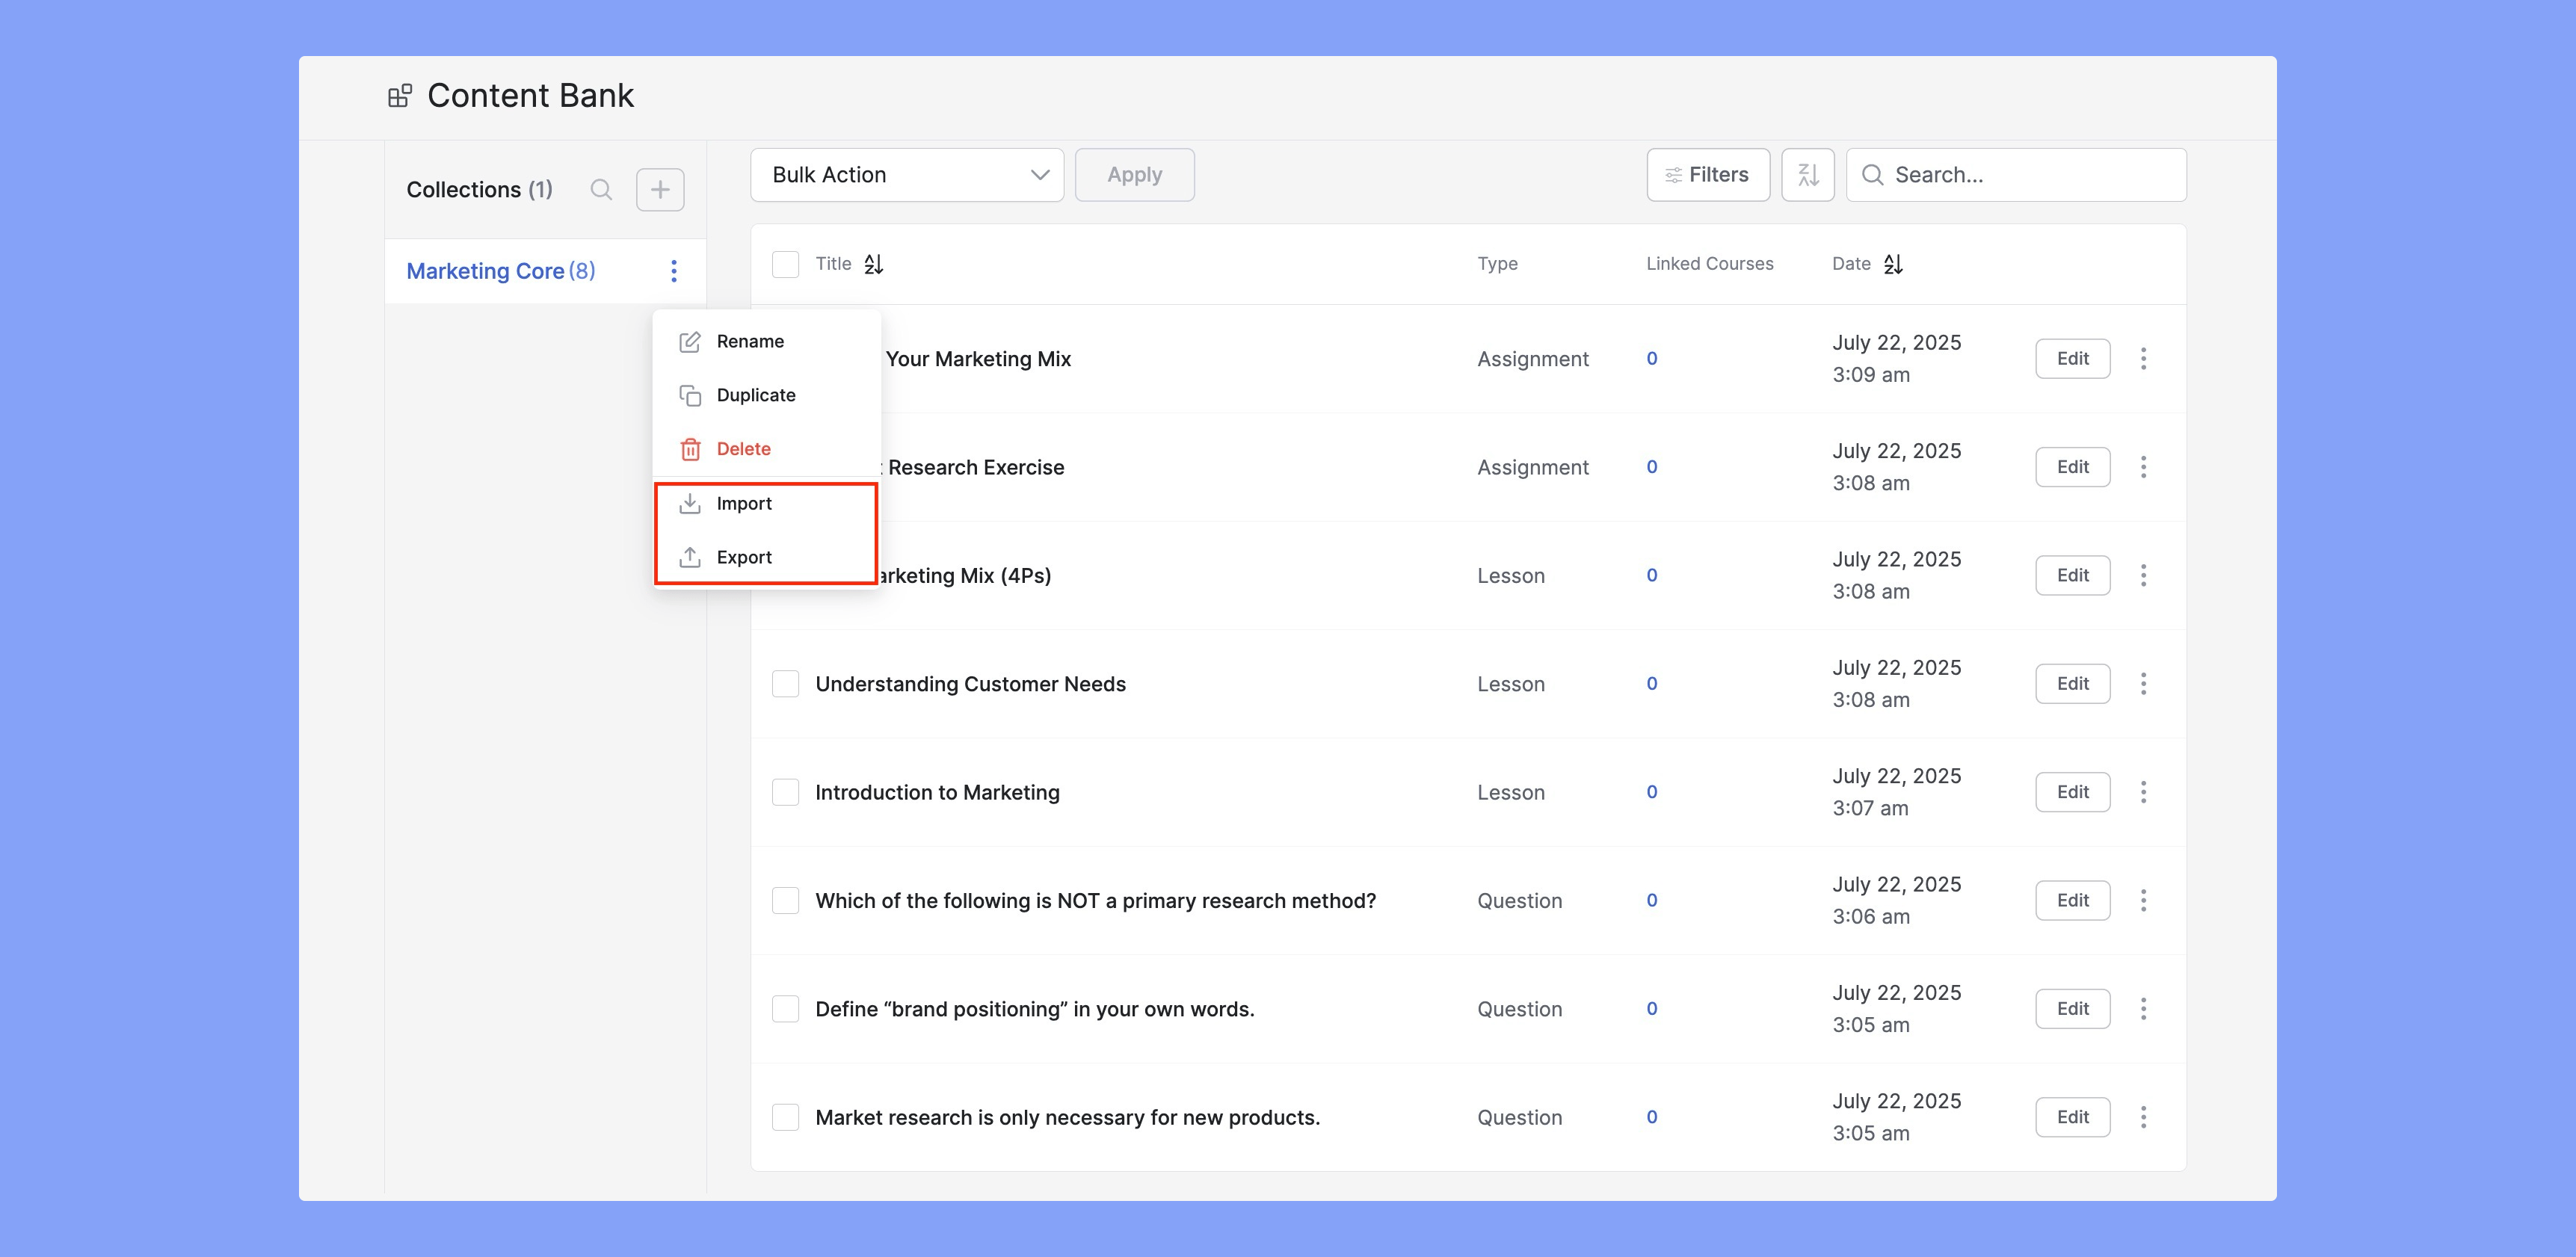The width and height of the screenshot is (2576, 1257).
Task: Click the 'Introduction to Marketing' title
Action: pos(937,792)
